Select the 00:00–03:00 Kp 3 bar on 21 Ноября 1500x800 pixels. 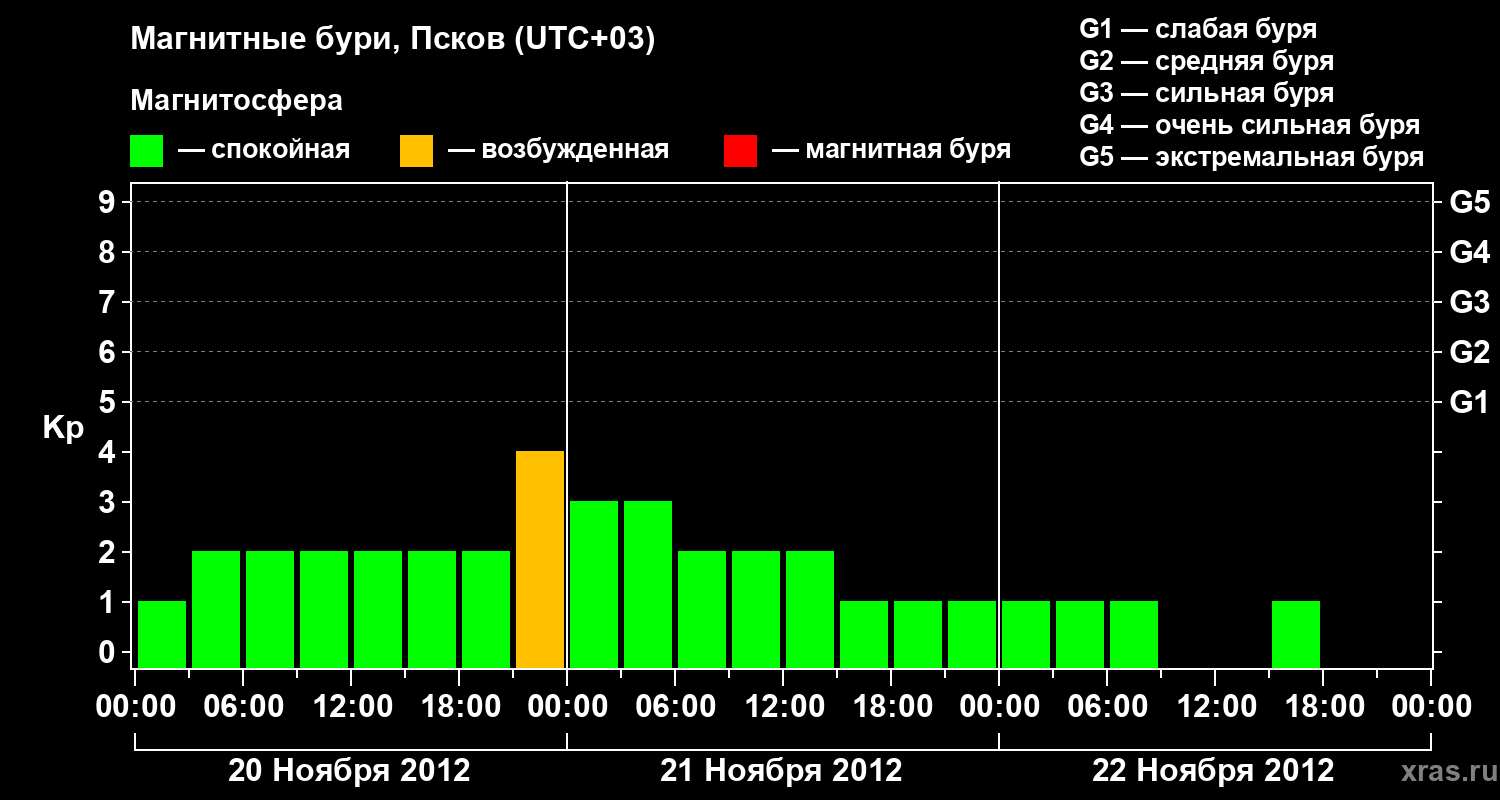tap(594, 584)
